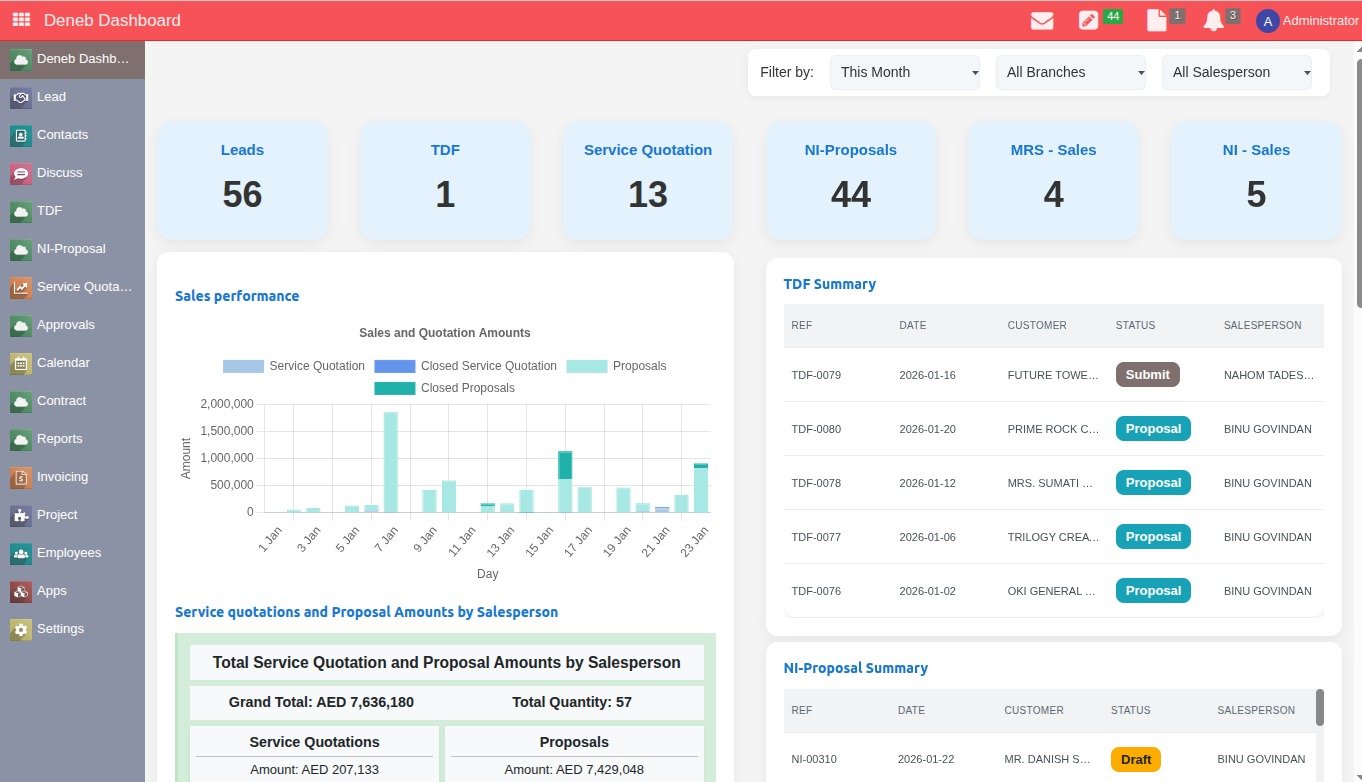Toggle Proposals legend series in chart
This screenshot has width=1362, height=782.
[x=616, y=366]
